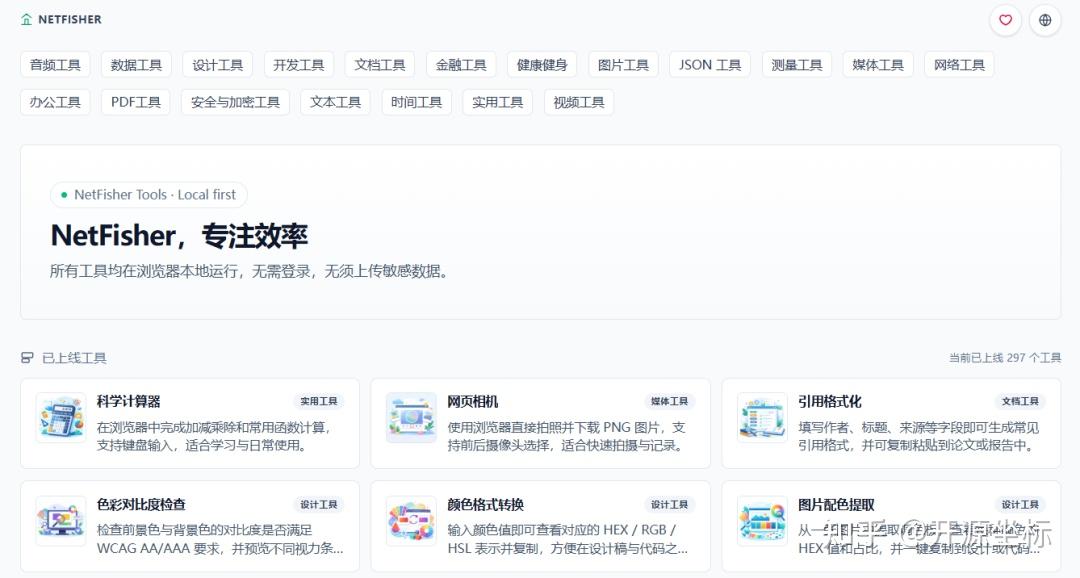The width and height of the screenshot is (1080, 578).
Task: Click the 设计工具 tag on 色彩对比度检查
Action: click(319, 504)
